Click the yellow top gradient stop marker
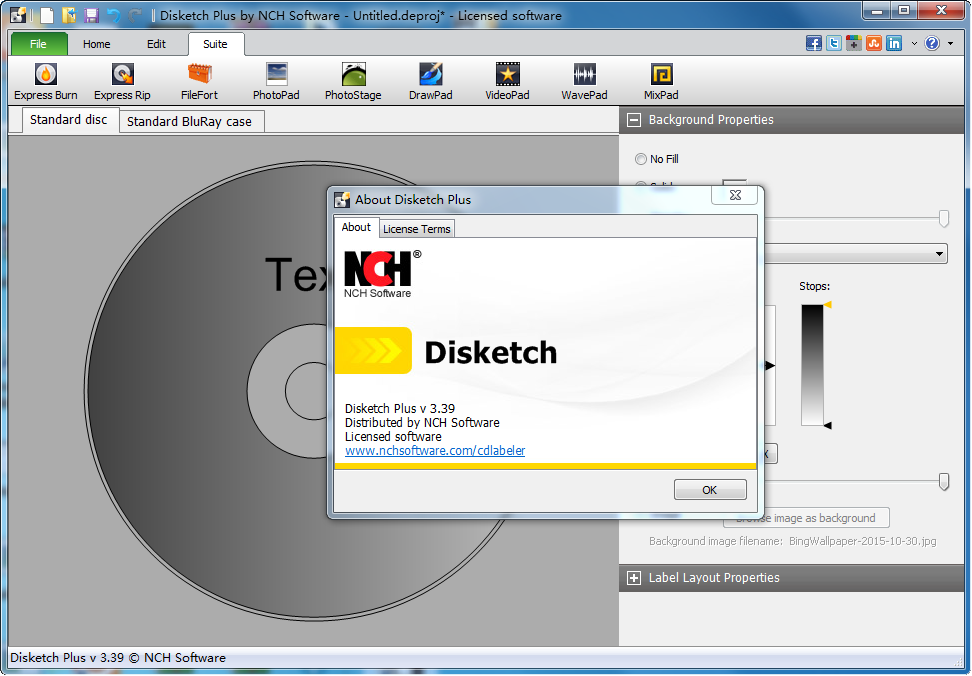 827,304
